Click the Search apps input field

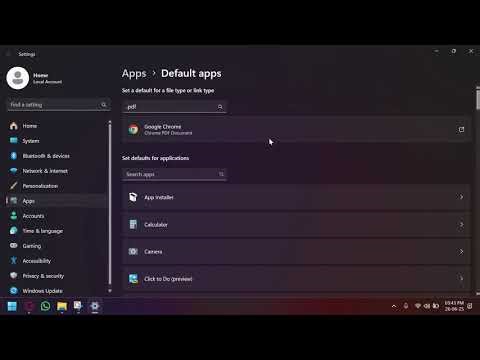pyautogui.click(x=174, y=174)
